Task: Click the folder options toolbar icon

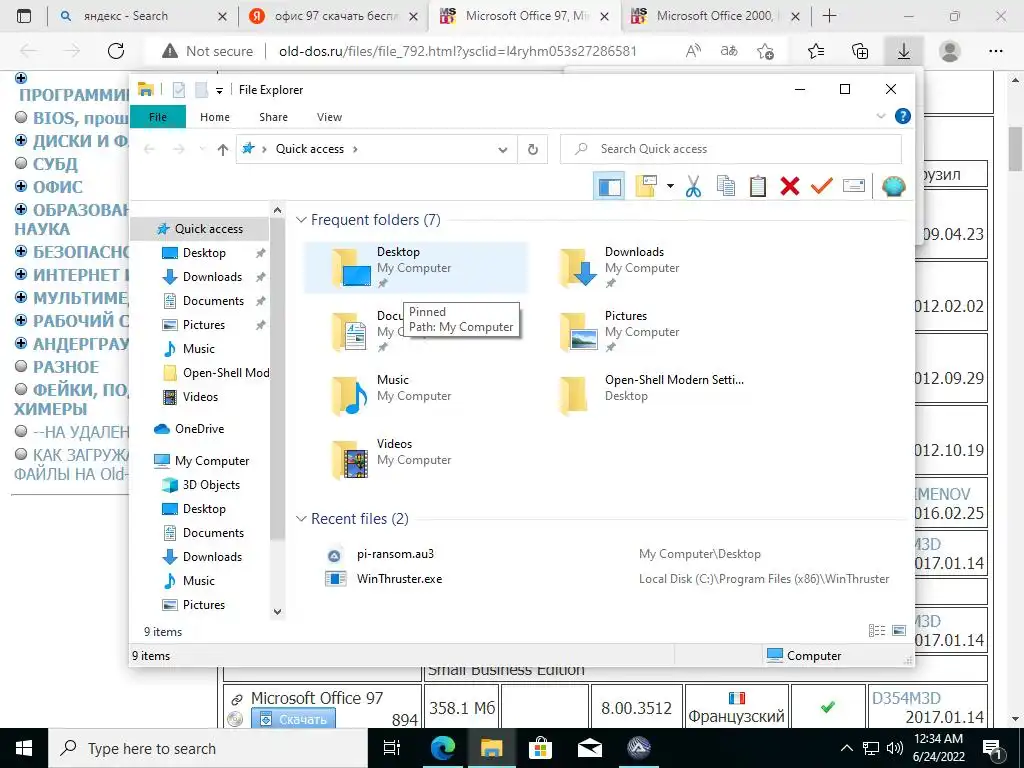Action: pyautogui.click(x=646, y=186)
